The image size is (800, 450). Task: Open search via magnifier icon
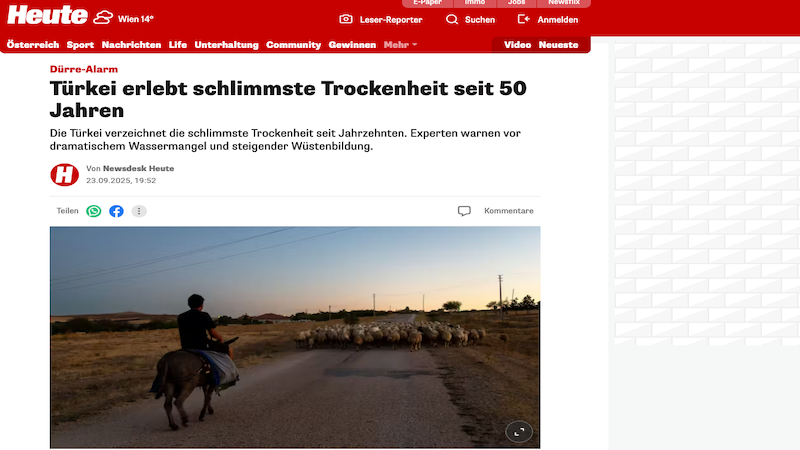point(452,19)
